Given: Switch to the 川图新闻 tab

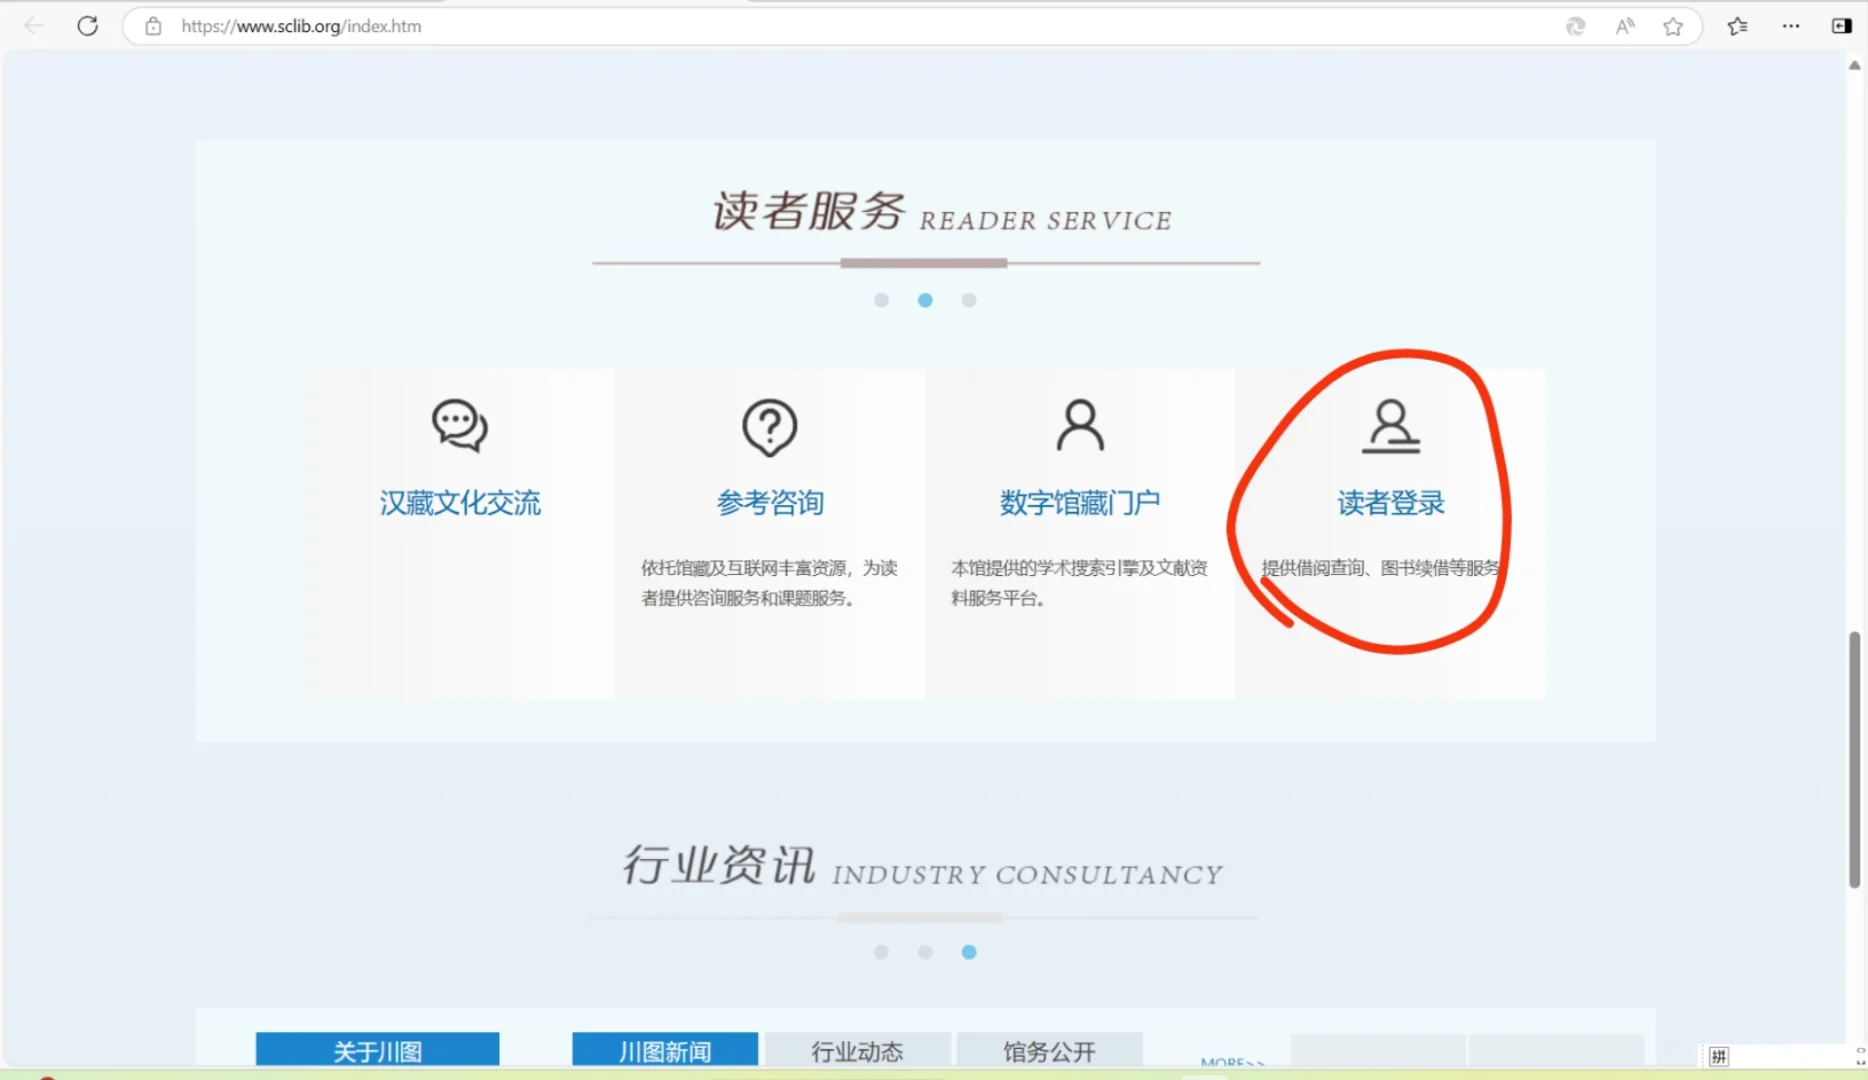Looking at the screenshot, I should click(x=665, y=1050).
